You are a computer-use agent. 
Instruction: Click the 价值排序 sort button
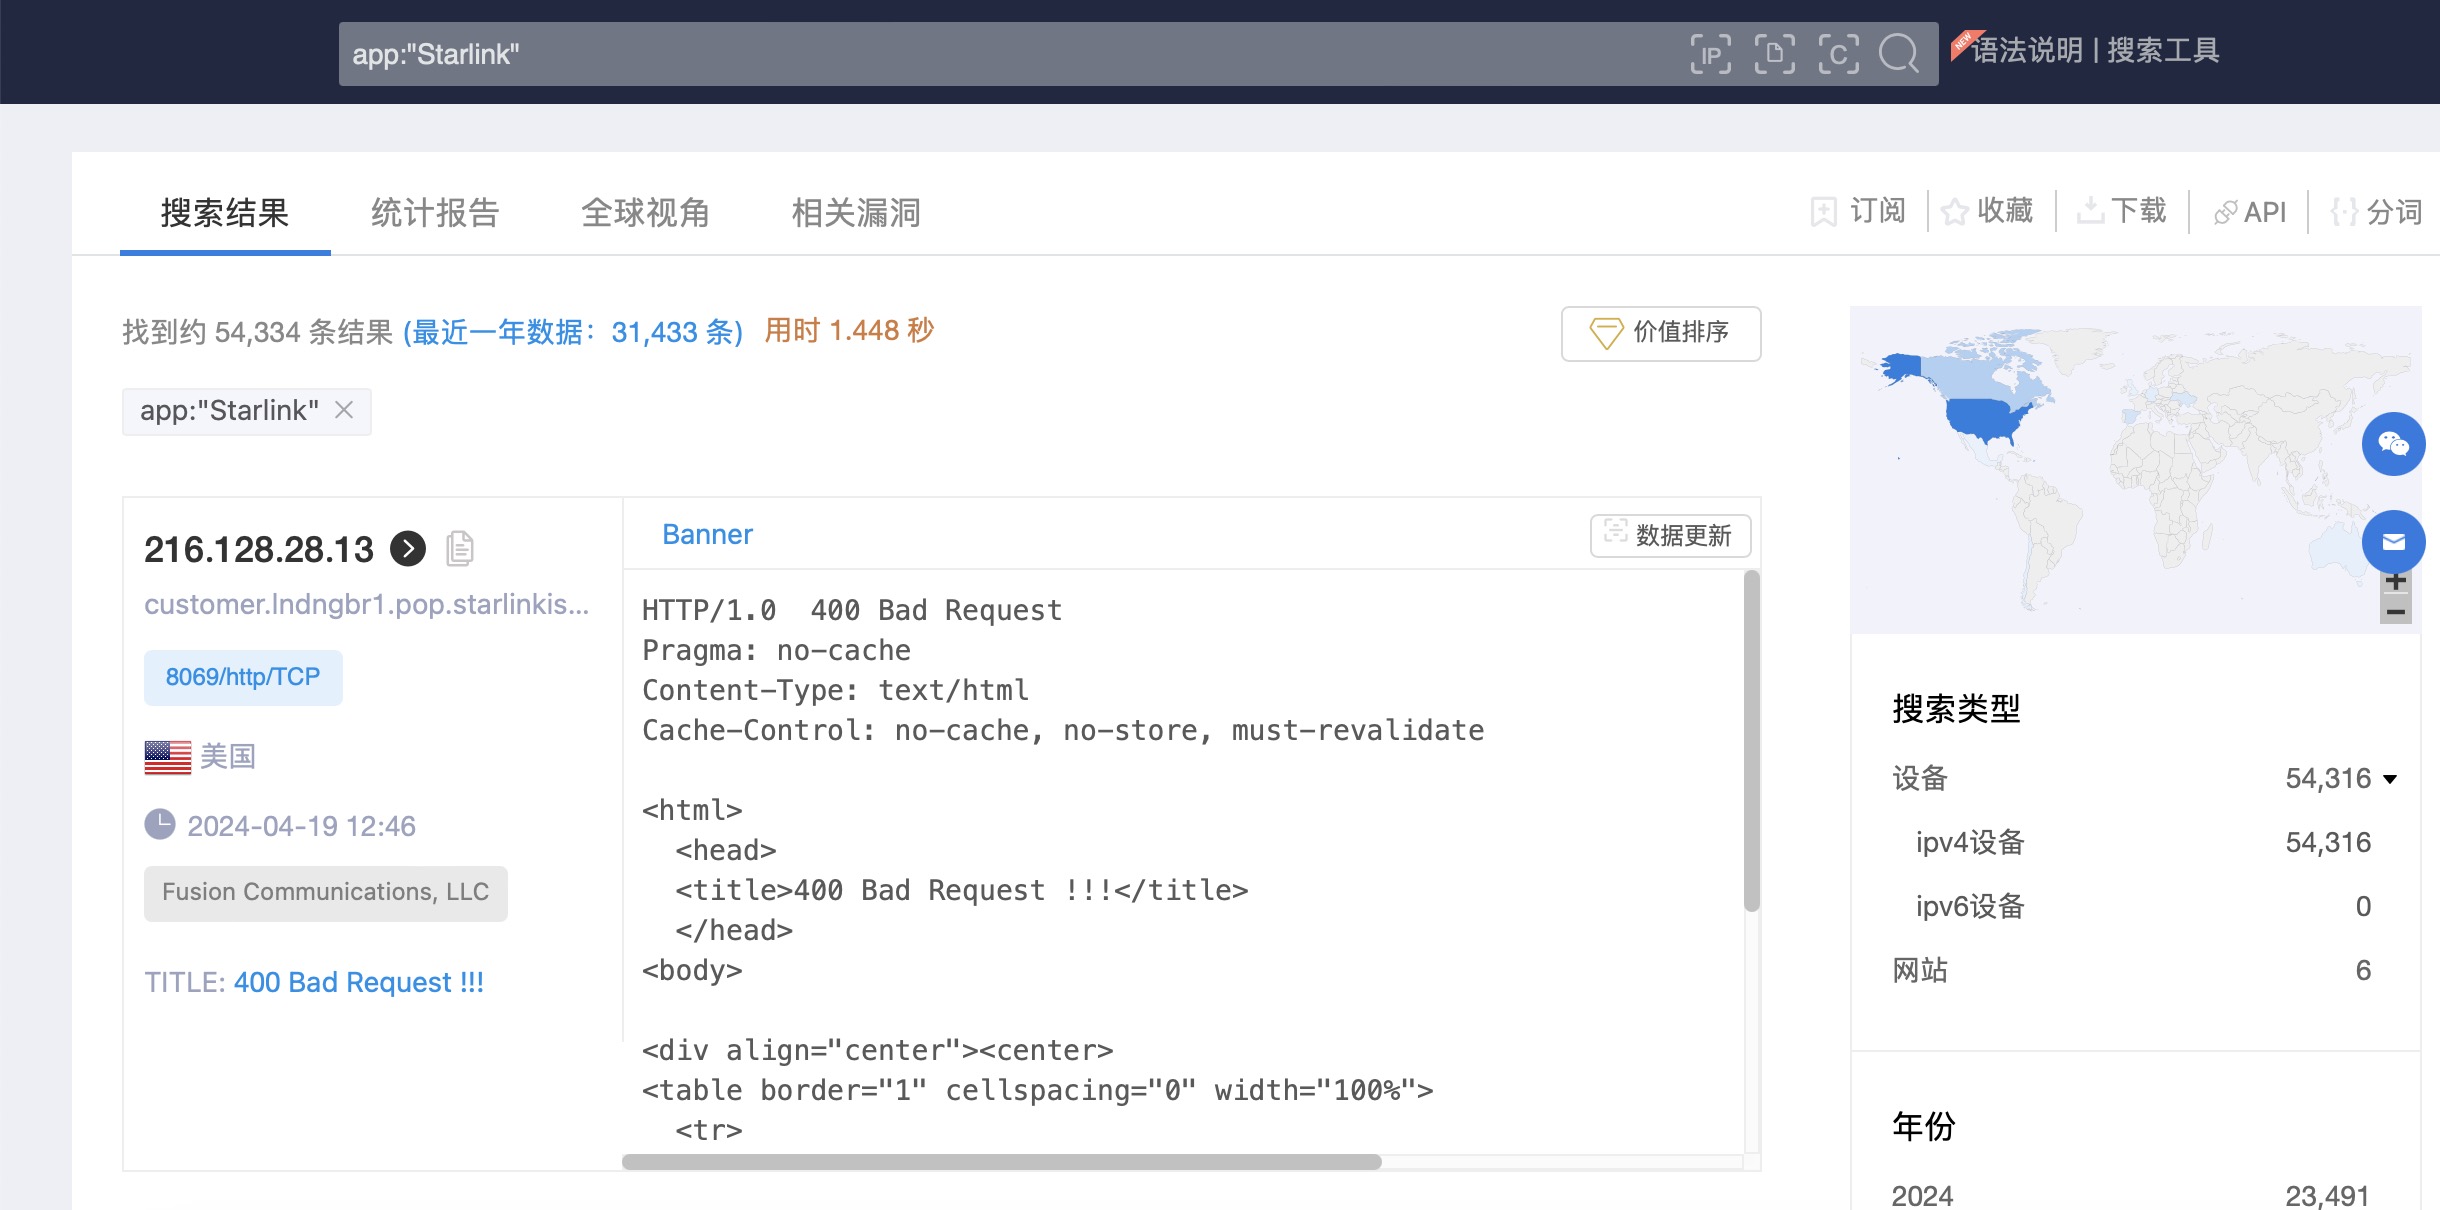[x=1660, y=333]
